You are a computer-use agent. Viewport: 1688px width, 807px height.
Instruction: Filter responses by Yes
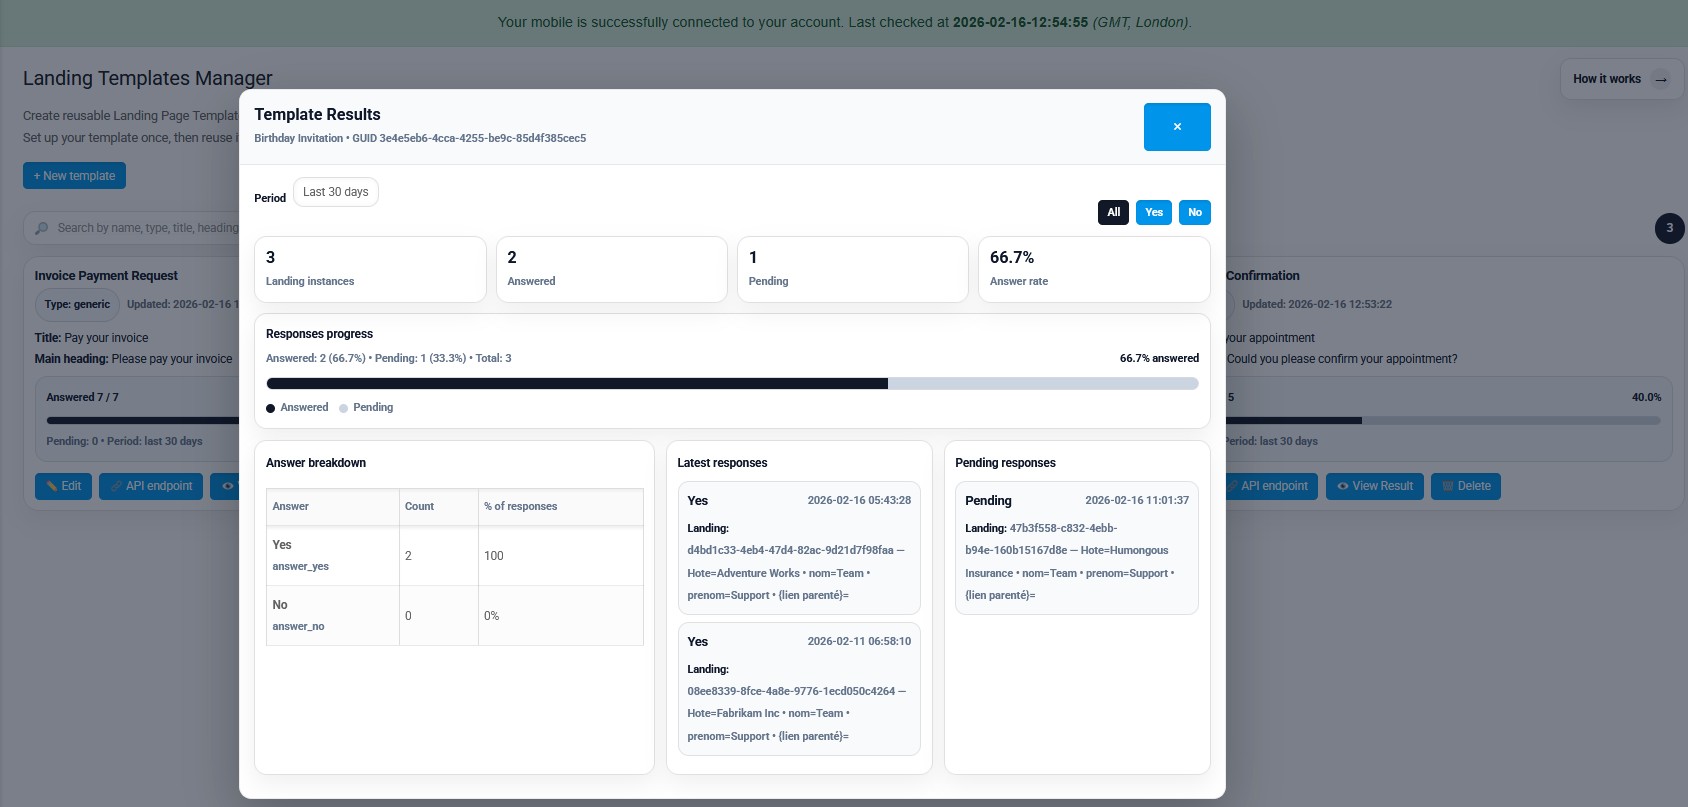(1154, 212)
